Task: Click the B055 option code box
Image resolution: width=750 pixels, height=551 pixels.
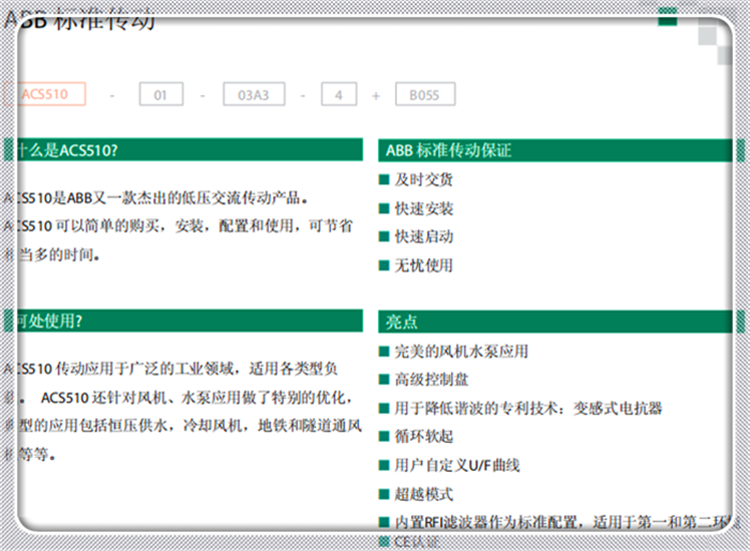Action: 425,94
